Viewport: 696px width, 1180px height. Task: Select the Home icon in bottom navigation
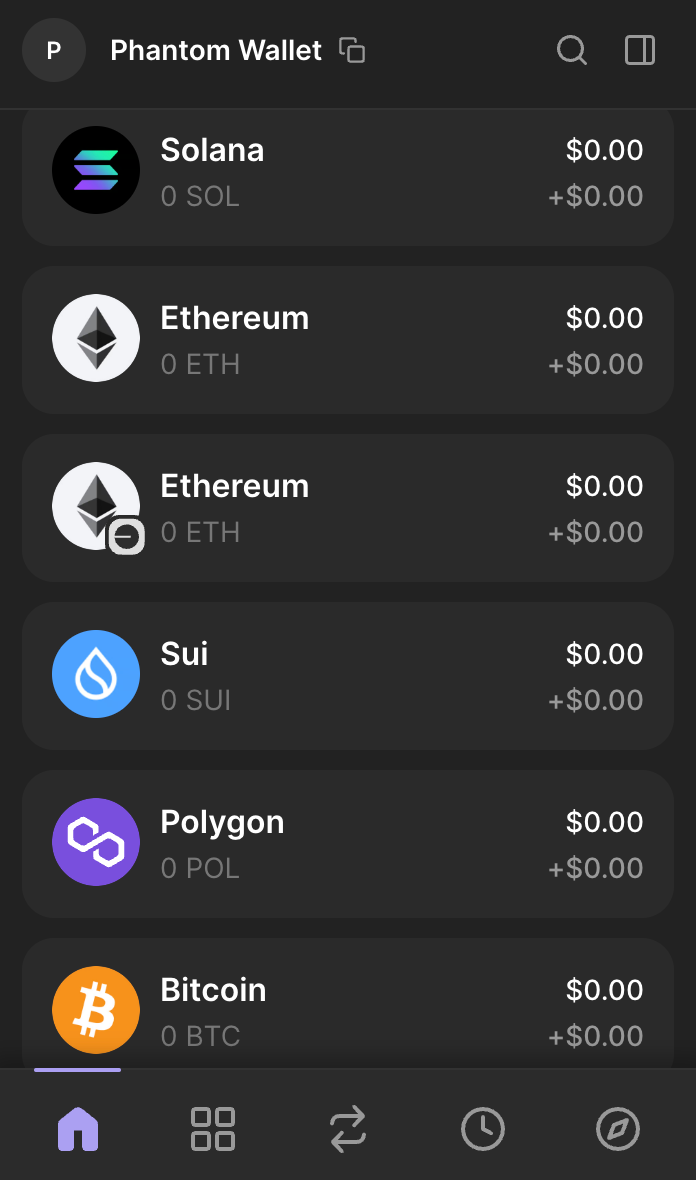[77, 1128]
